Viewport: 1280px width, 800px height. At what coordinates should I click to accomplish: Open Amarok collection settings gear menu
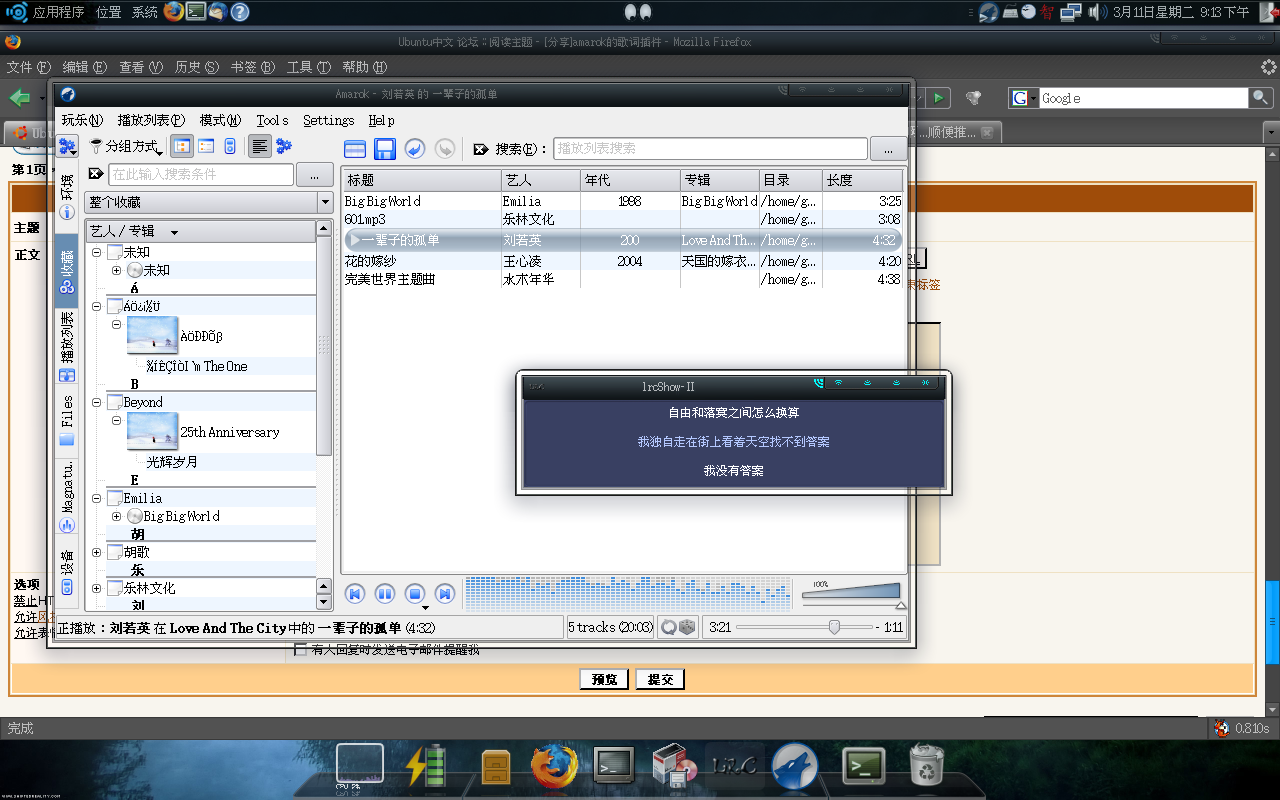point(67,147)
